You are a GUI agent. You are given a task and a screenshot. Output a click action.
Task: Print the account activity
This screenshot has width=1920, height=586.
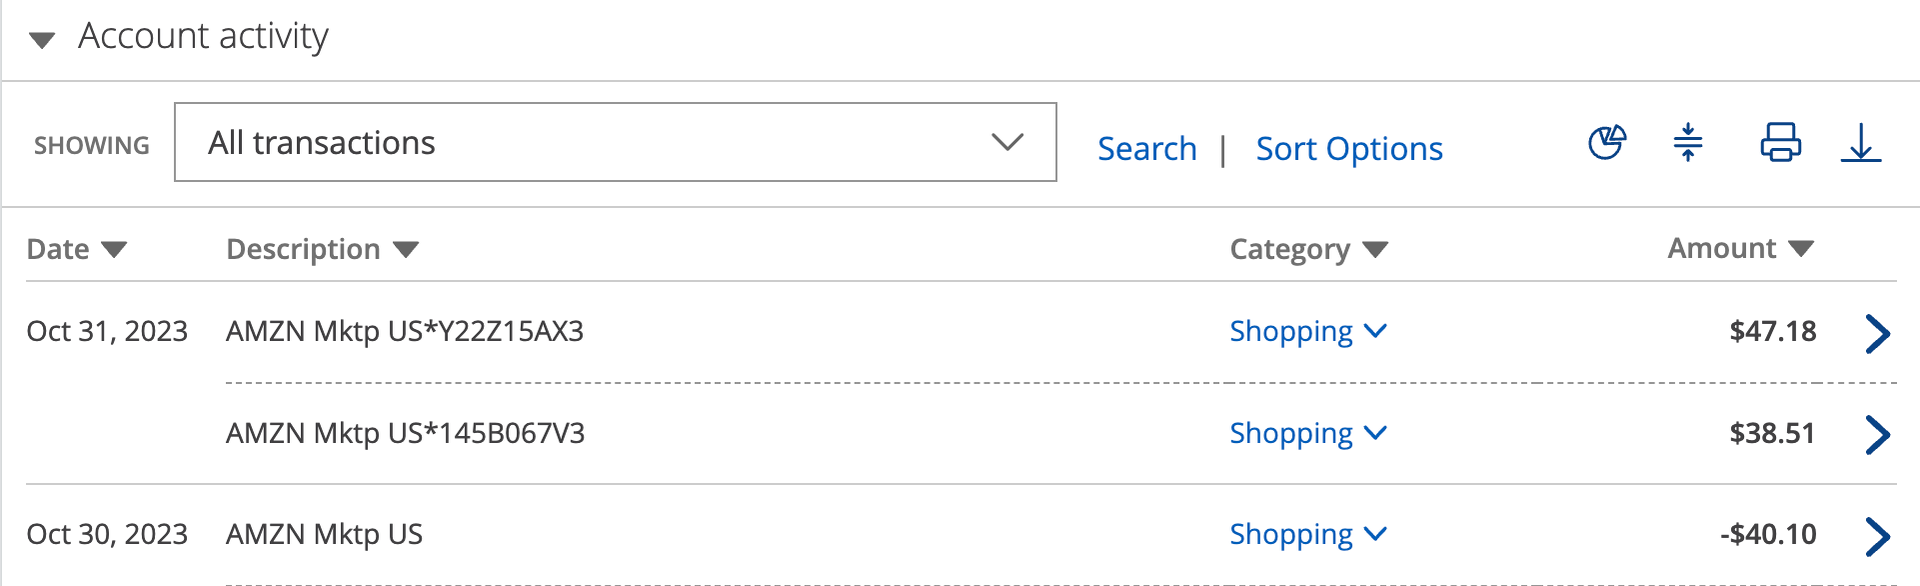click(x=1780, y=143)
